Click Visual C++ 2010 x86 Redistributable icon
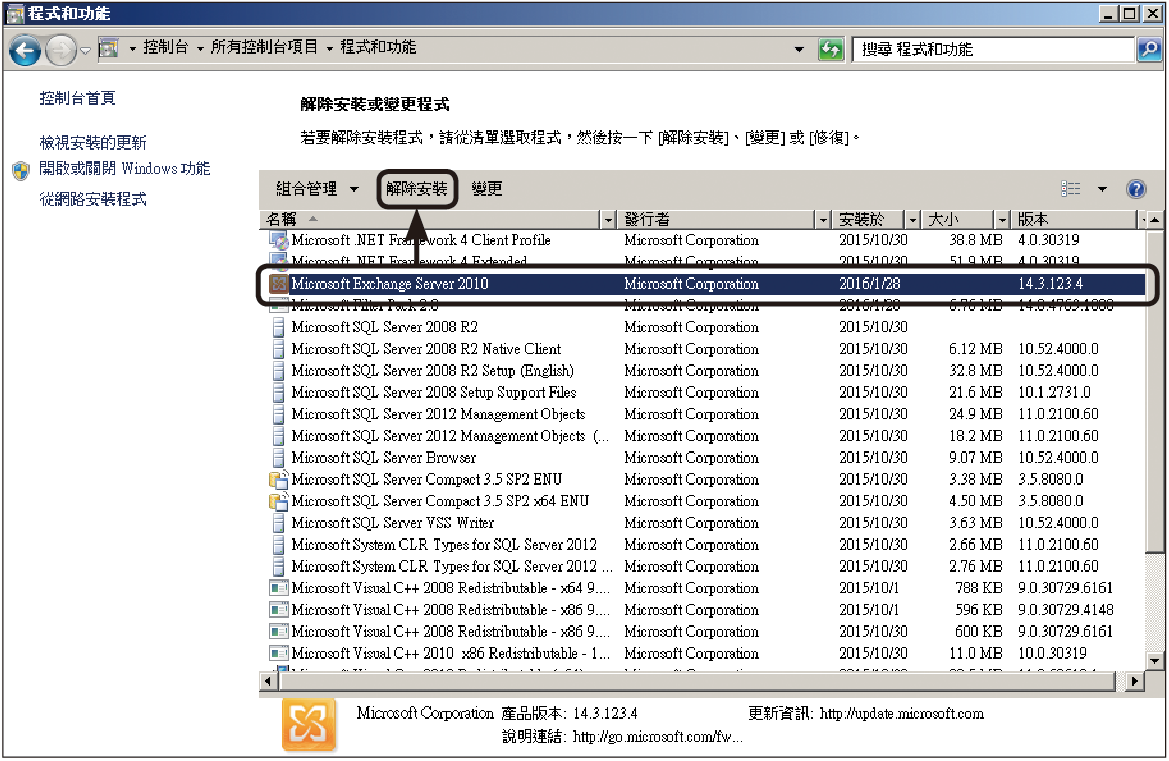 279,653
